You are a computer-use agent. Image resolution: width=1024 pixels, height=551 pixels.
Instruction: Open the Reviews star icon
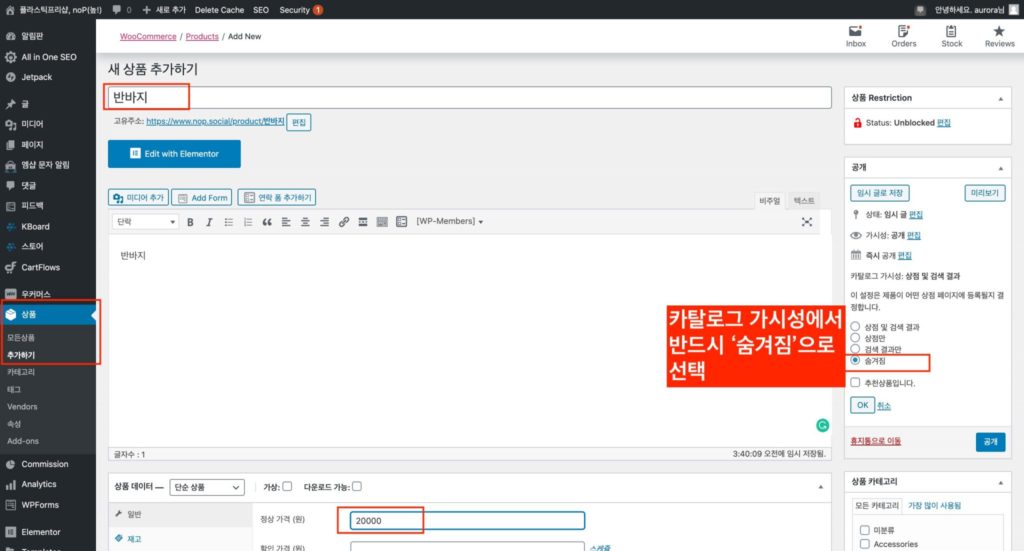click(999, 37)
